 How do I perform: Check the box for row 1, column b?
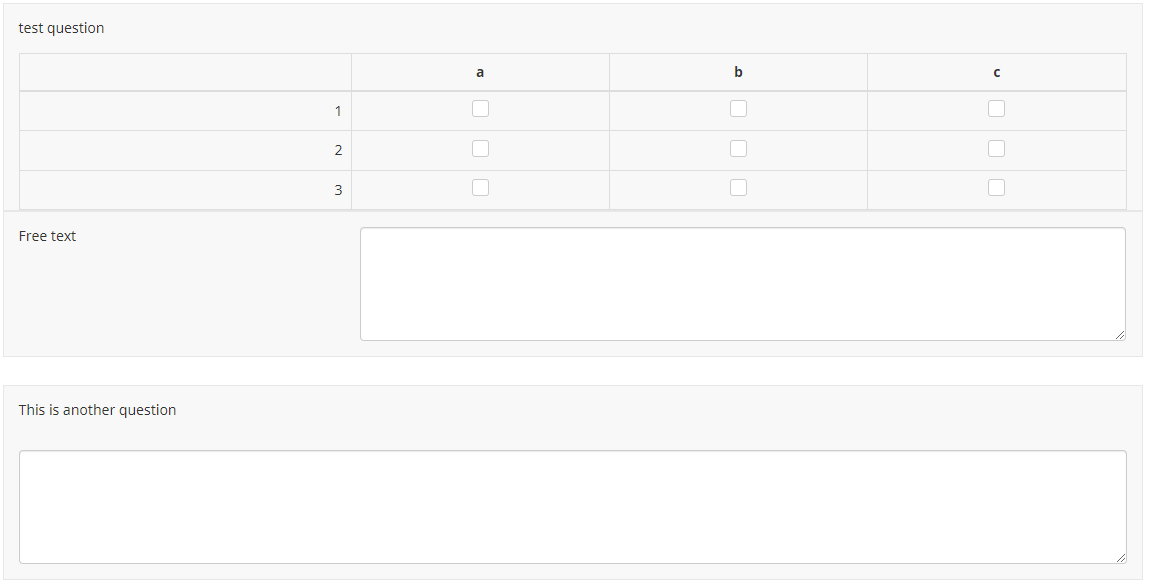click(738, 109)
